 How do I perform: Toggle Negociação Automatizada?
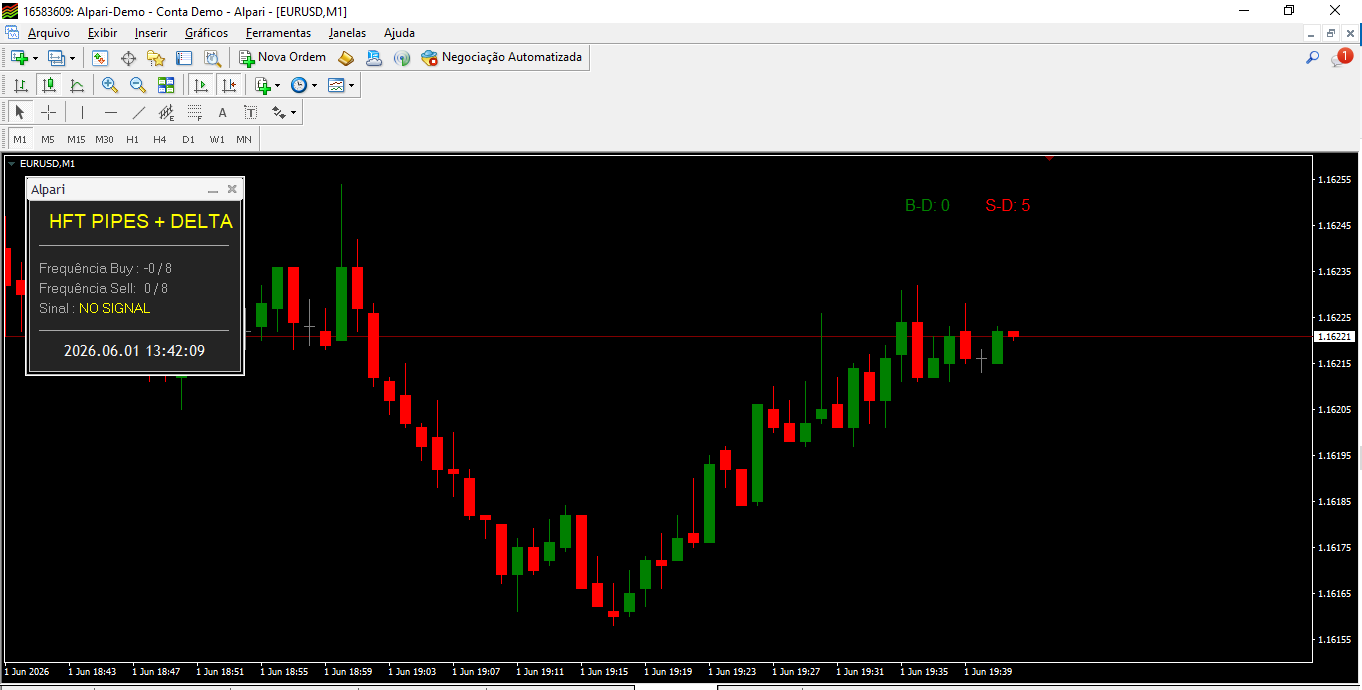click(x=502, y=58)
